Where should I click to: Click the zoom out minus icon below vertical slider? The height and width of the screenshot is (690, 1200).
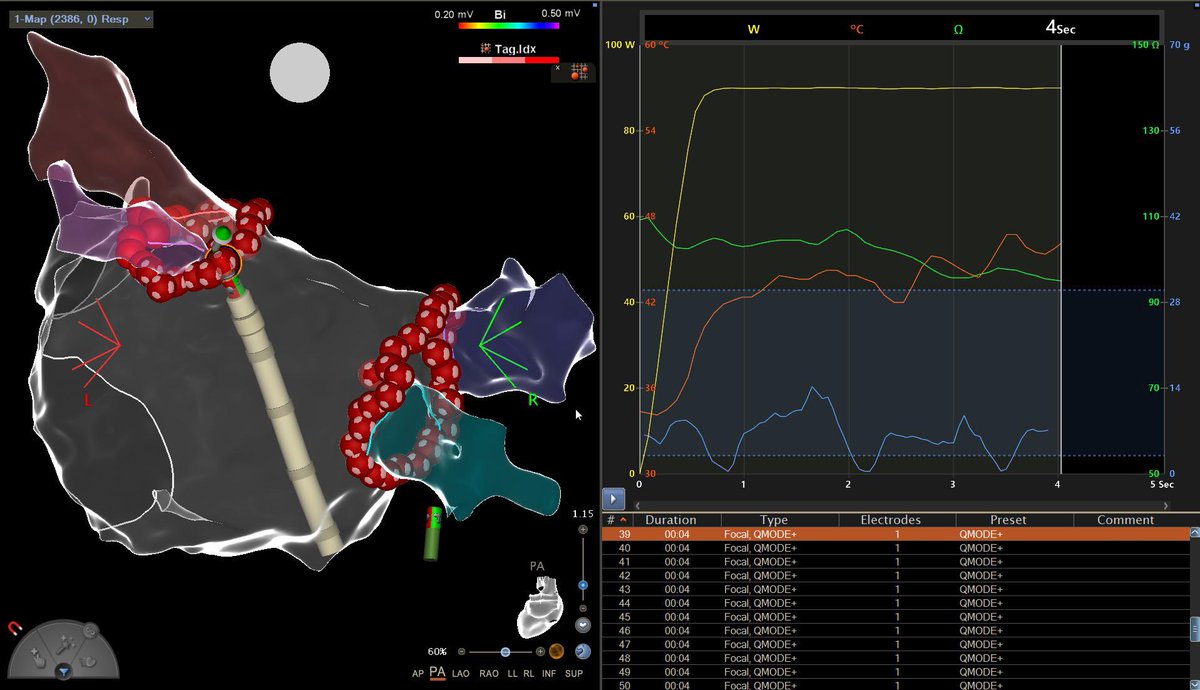(583, 610)
